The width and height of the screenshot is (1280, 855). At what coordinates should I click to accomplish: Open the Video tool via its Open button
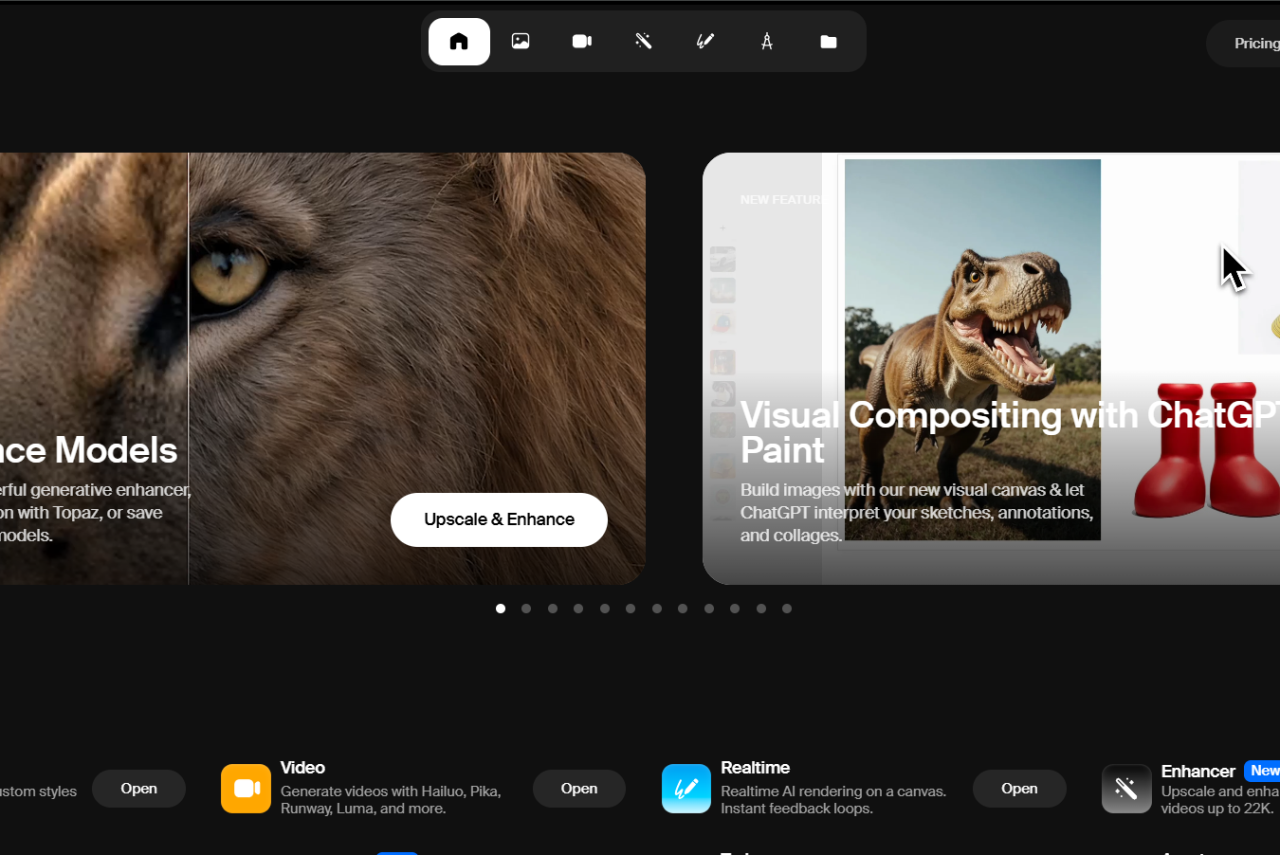579,789
